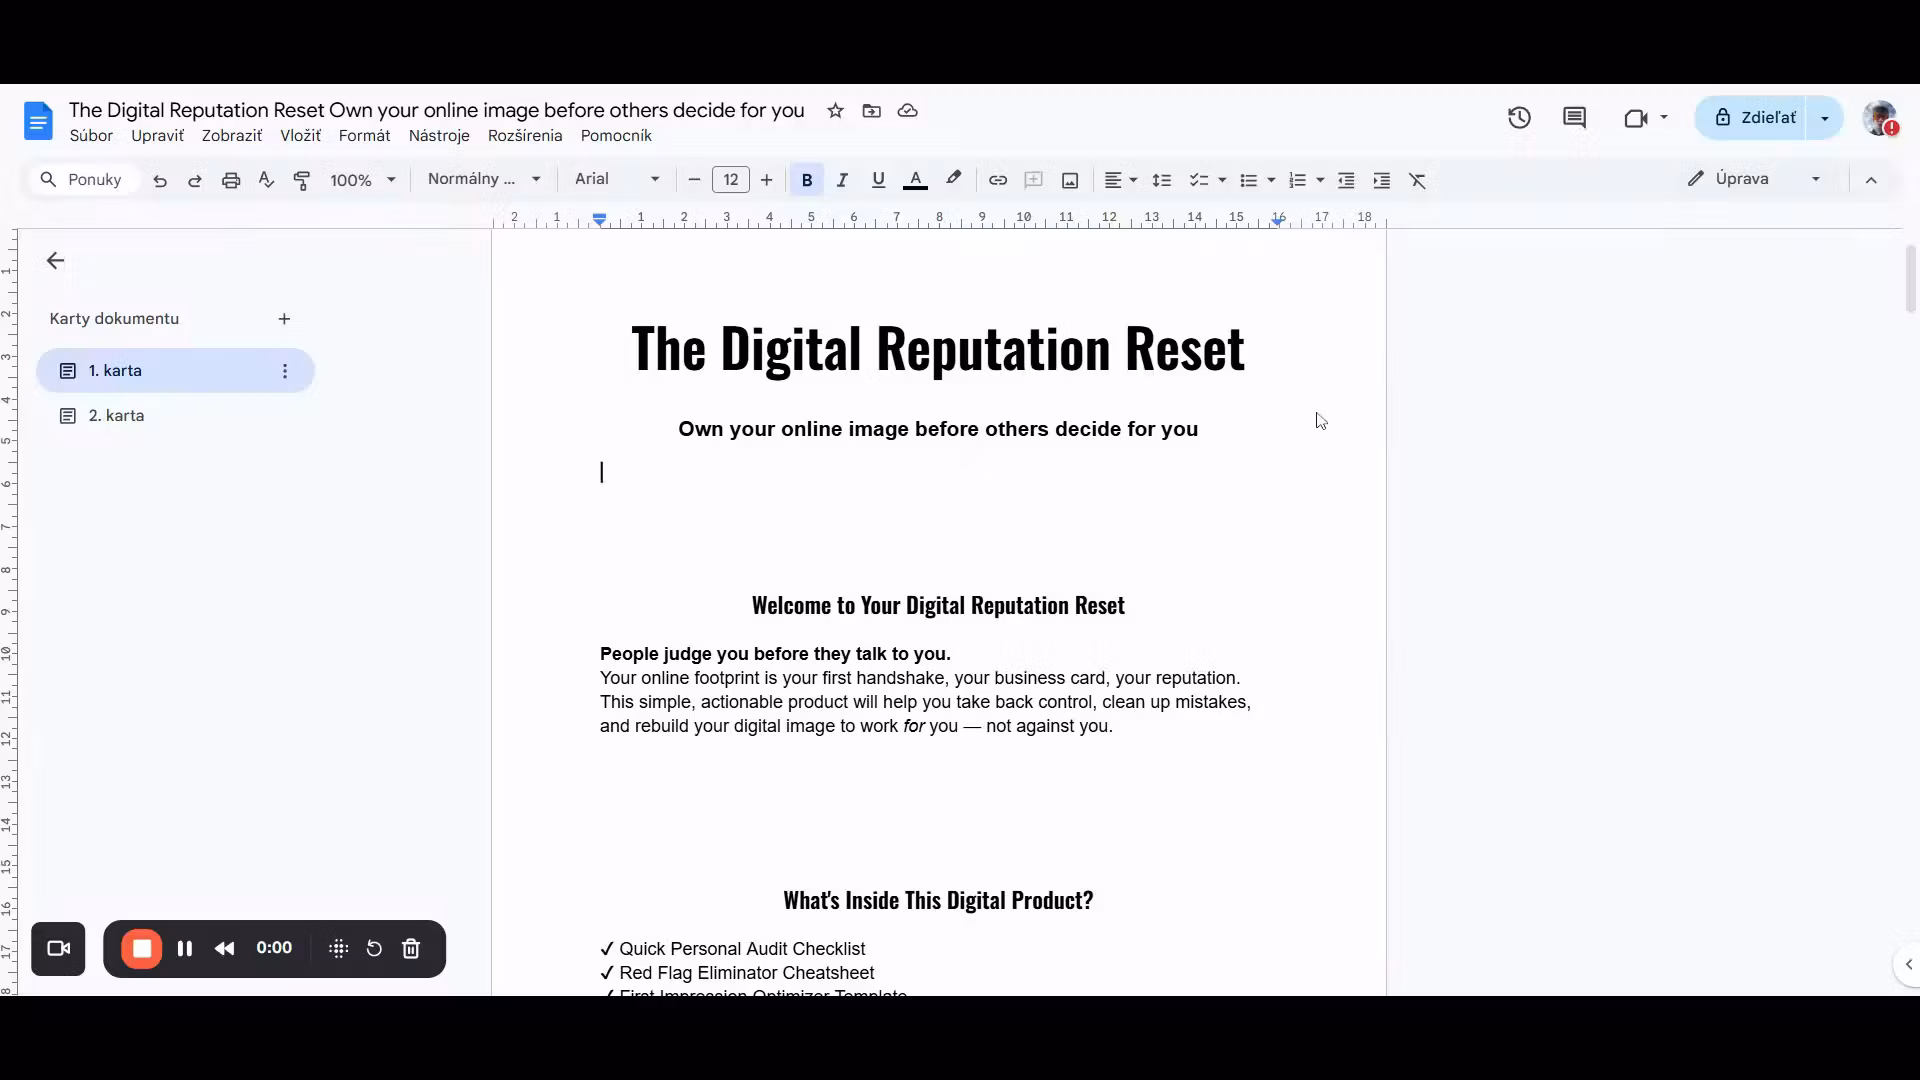Screen dimensions: 1920x1080
Task: Open the text color picker
Action: click(x=914, y=180)
